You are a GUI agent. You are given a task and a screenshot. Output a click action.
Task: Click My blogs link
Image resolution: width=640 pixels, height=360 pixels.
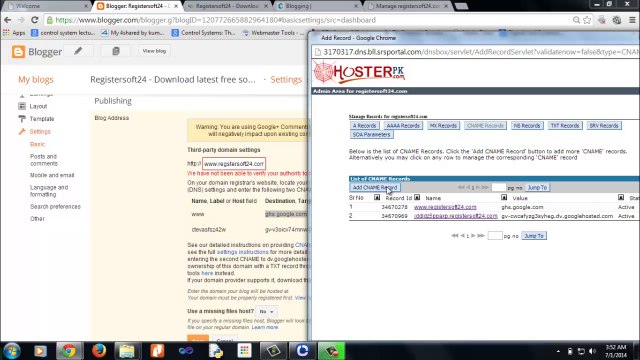(36, 80)
